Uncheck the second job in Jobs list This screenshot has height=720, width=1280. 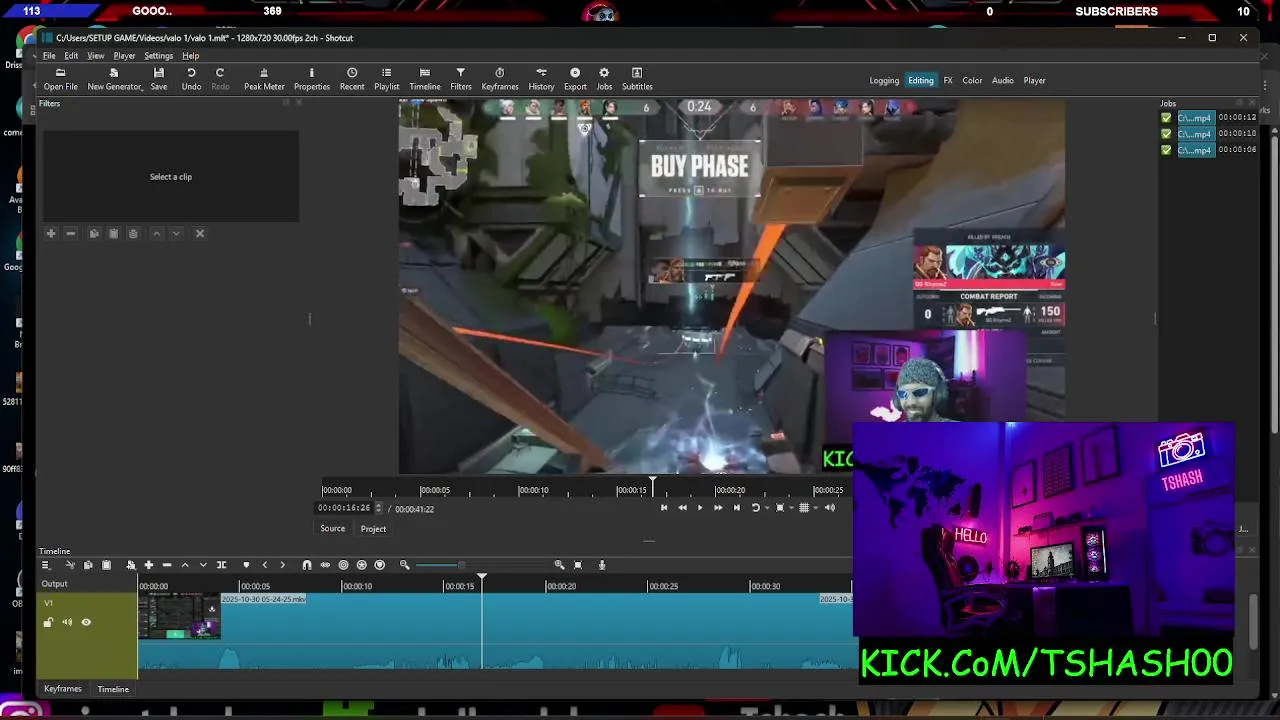coord(1166,134)
